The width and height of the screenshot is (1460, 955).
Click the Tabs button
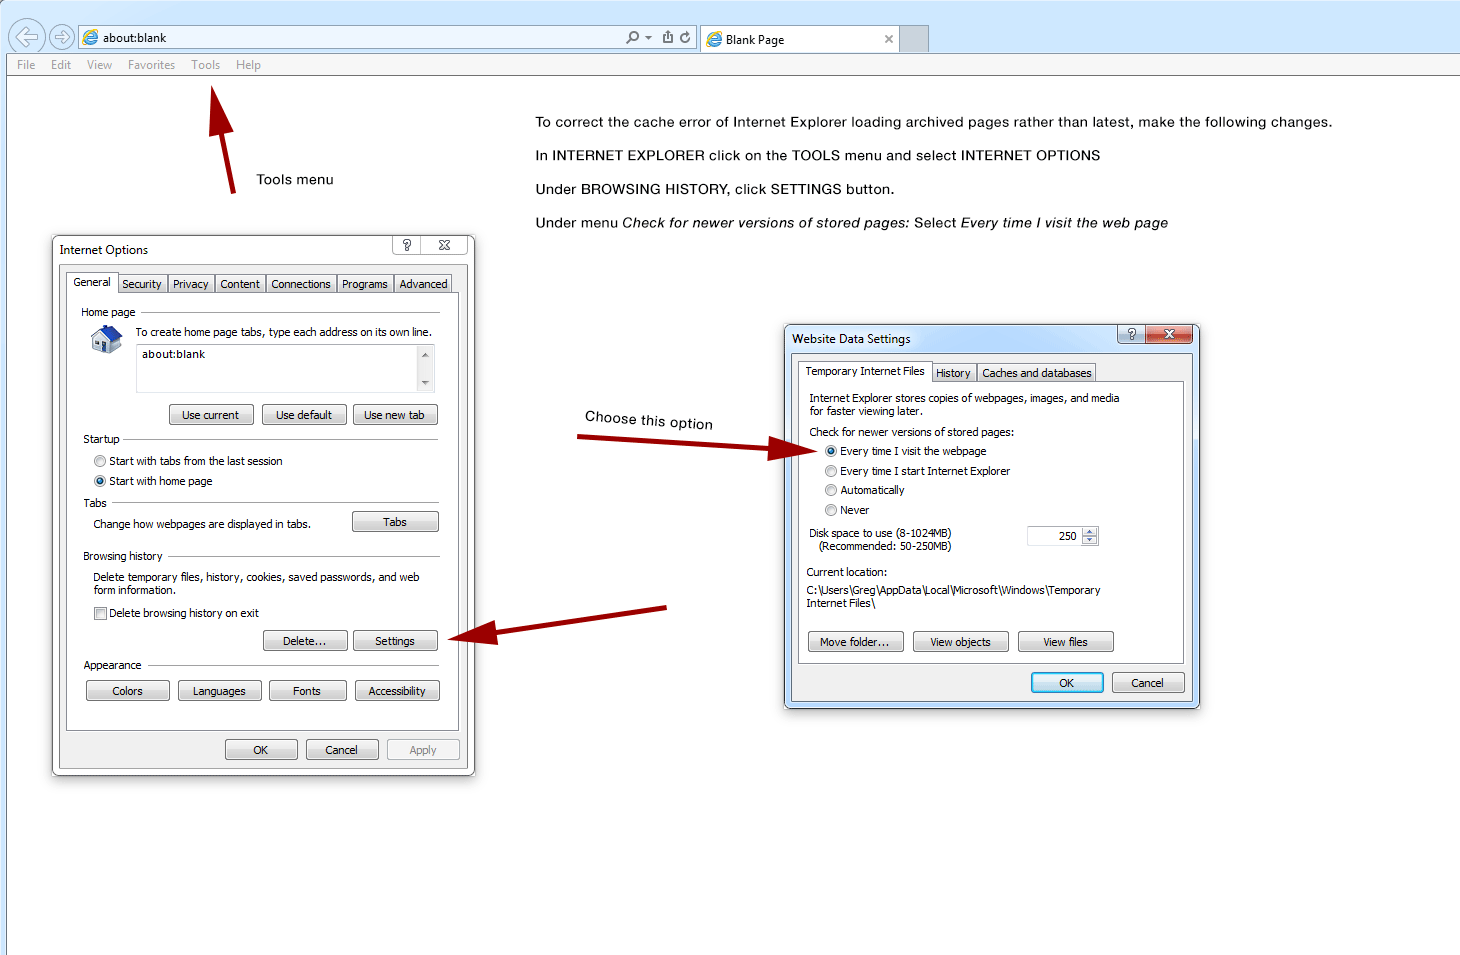click(395, 522)
